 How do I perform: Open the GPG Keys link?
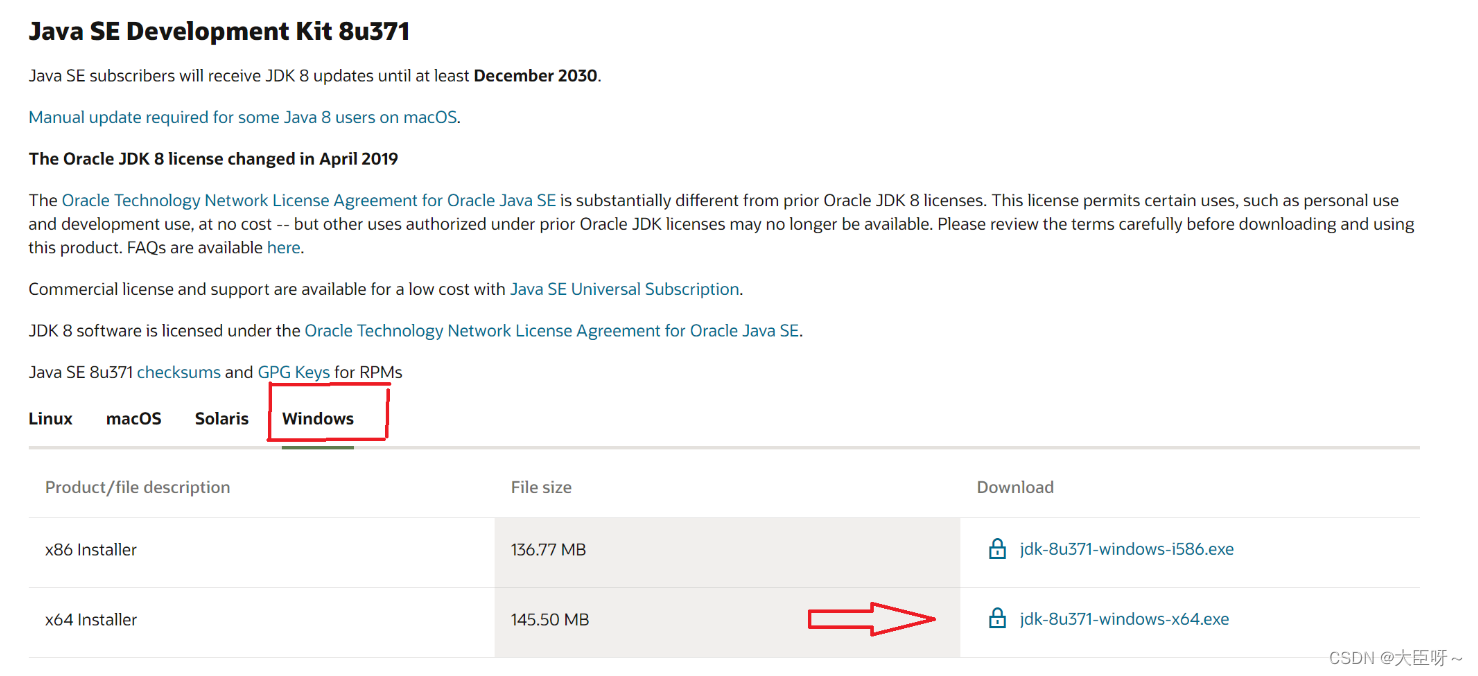pyautogui.click(x=294, y=372)
